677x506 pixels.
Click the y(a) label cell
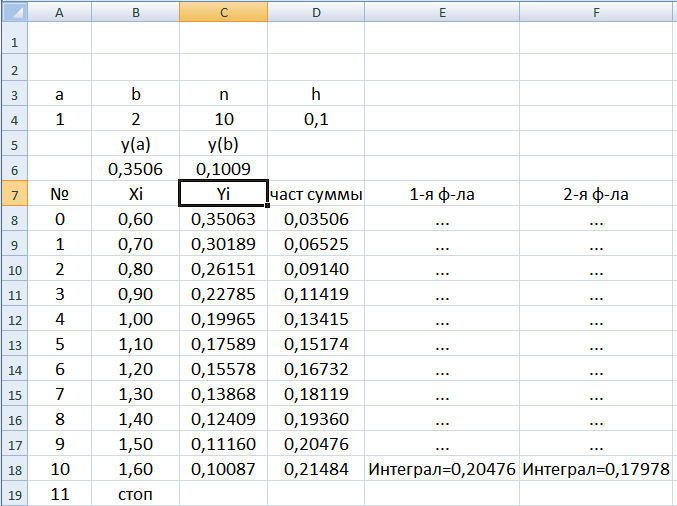tap(136, 144)
